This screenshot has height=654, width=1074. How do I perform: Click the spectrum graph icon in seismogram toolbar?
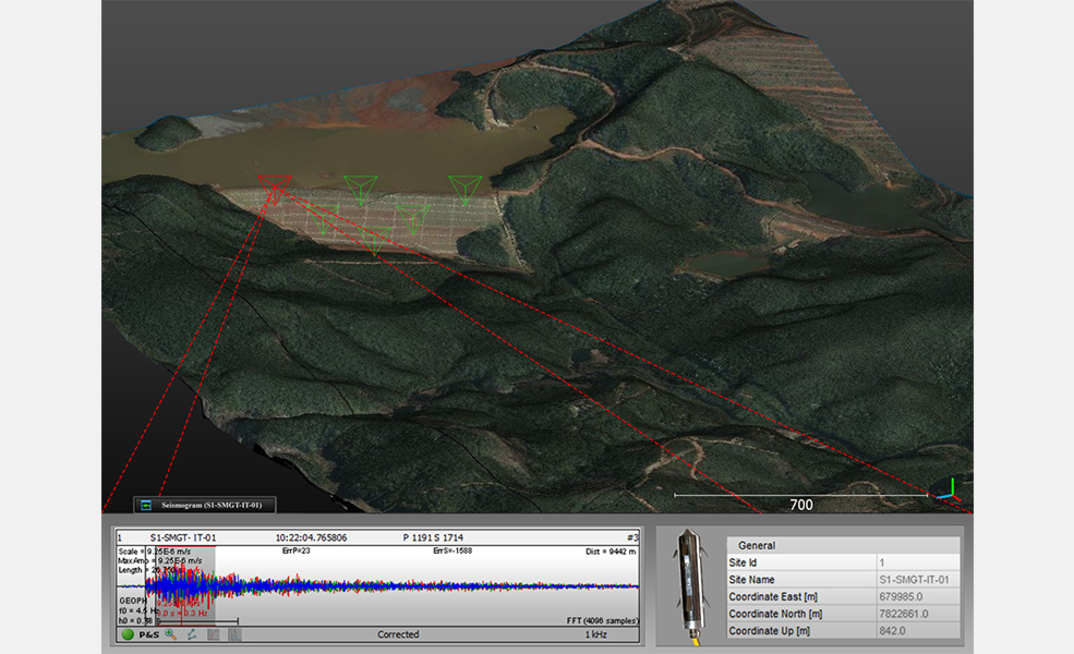click(x=213, y=634)
